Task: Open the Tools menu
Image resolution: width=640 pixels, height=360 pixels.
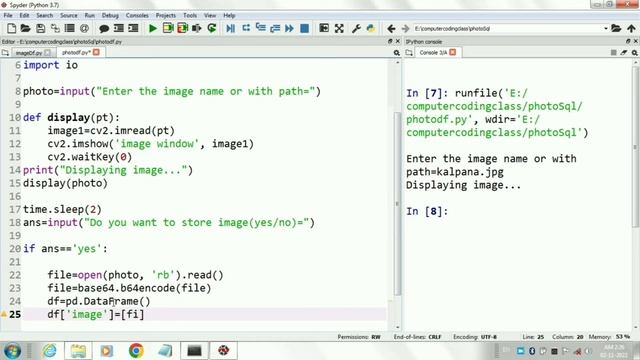Action: (x=190, y=16)
